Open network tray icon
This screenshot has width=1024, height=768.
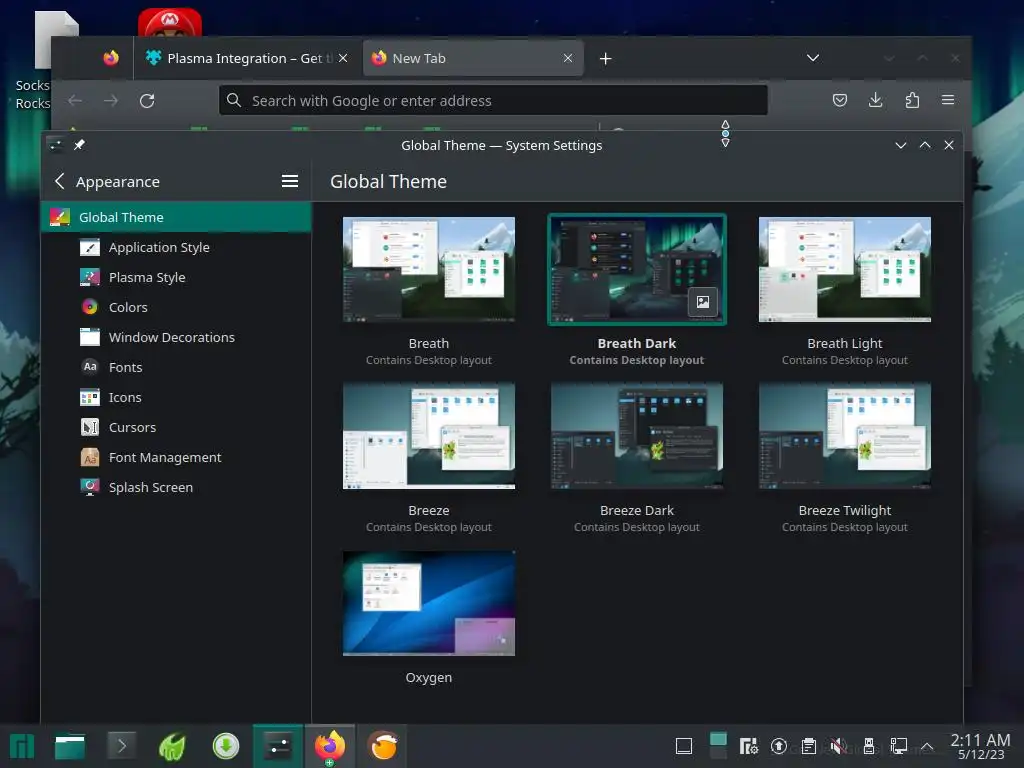click(899, 746)
